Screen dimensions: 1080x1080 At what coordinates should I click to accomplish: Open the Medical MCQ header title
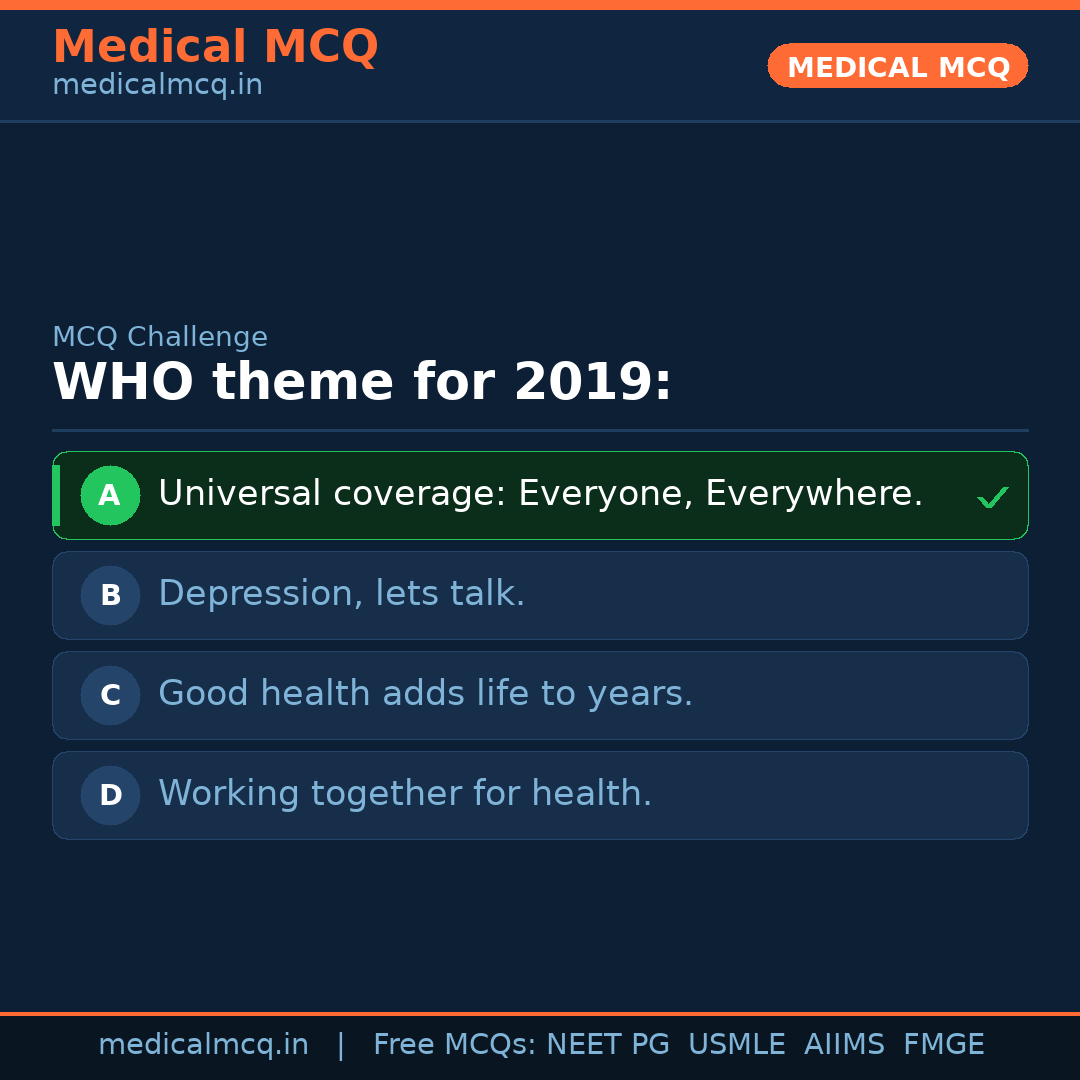(x=215, y=47)
